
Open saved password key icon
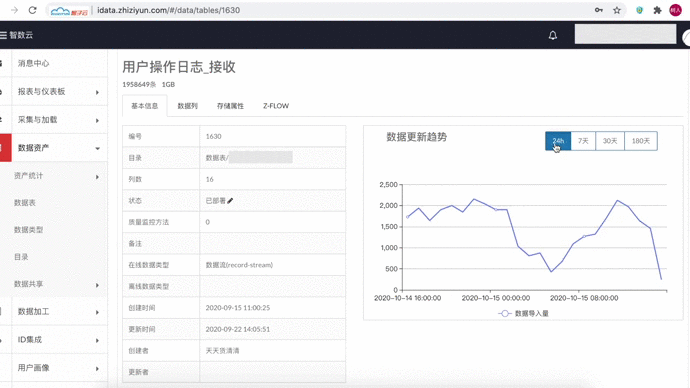click(x=598, y=10)
